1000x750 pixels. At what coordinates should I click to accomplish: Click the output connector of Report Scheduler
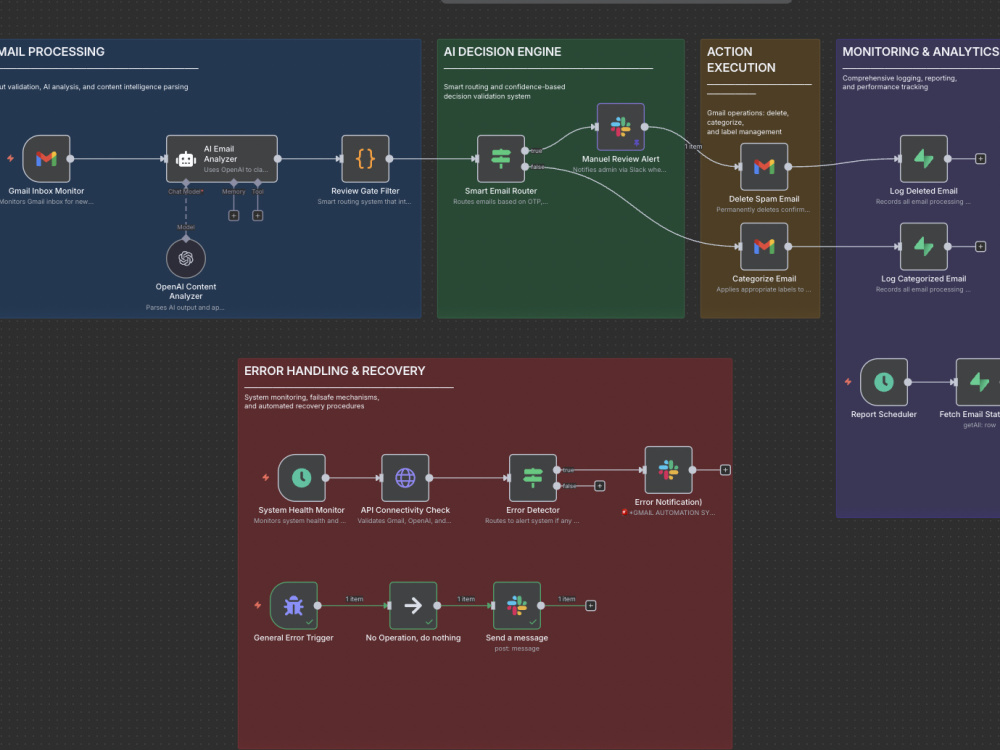908,382
